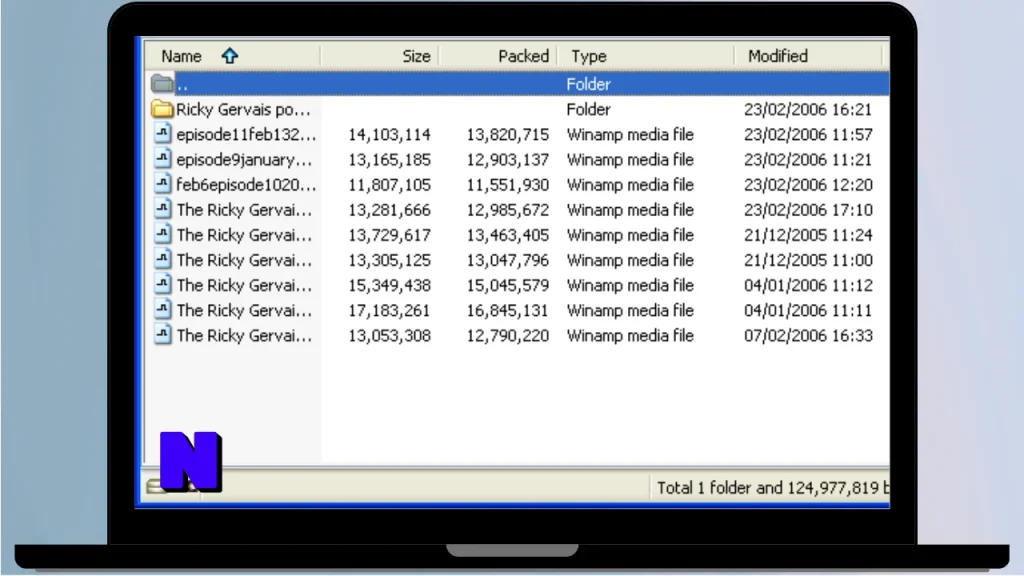Click the file icon in the 13,729,617 row
1024x576 pixels.
tap(163, 234)
